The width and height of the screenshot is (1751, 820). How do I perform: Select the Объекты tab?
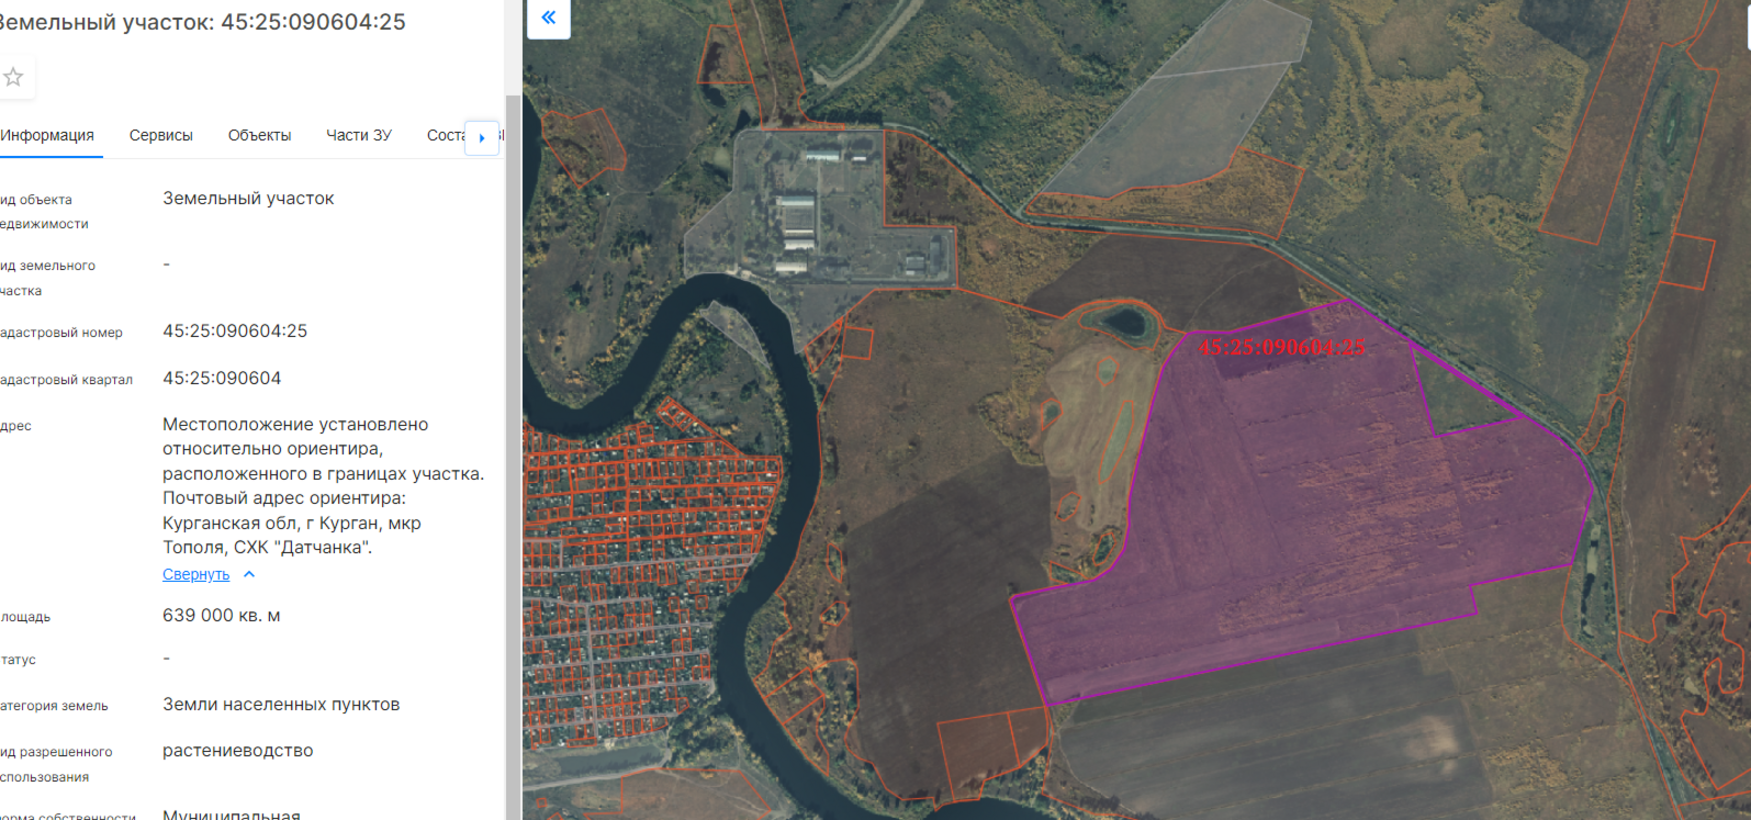(x=259, y=136)
